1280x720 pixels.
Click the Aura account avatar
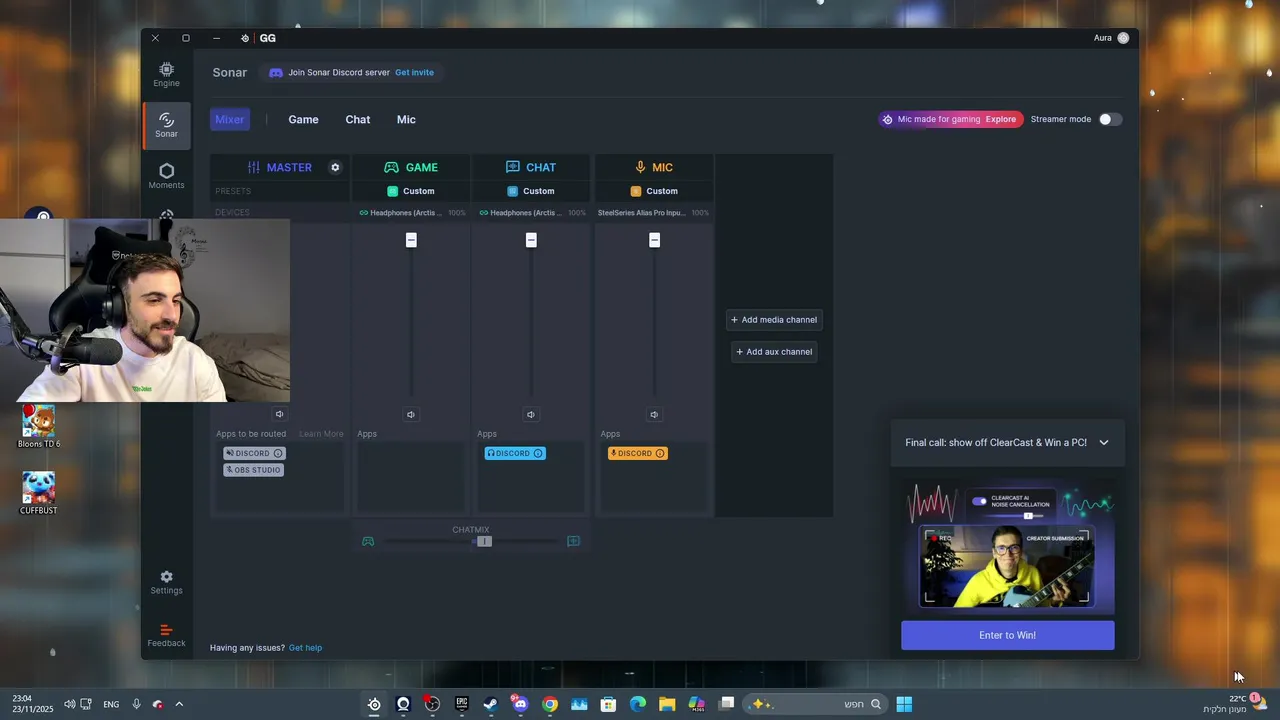[x=1123, y=38]
